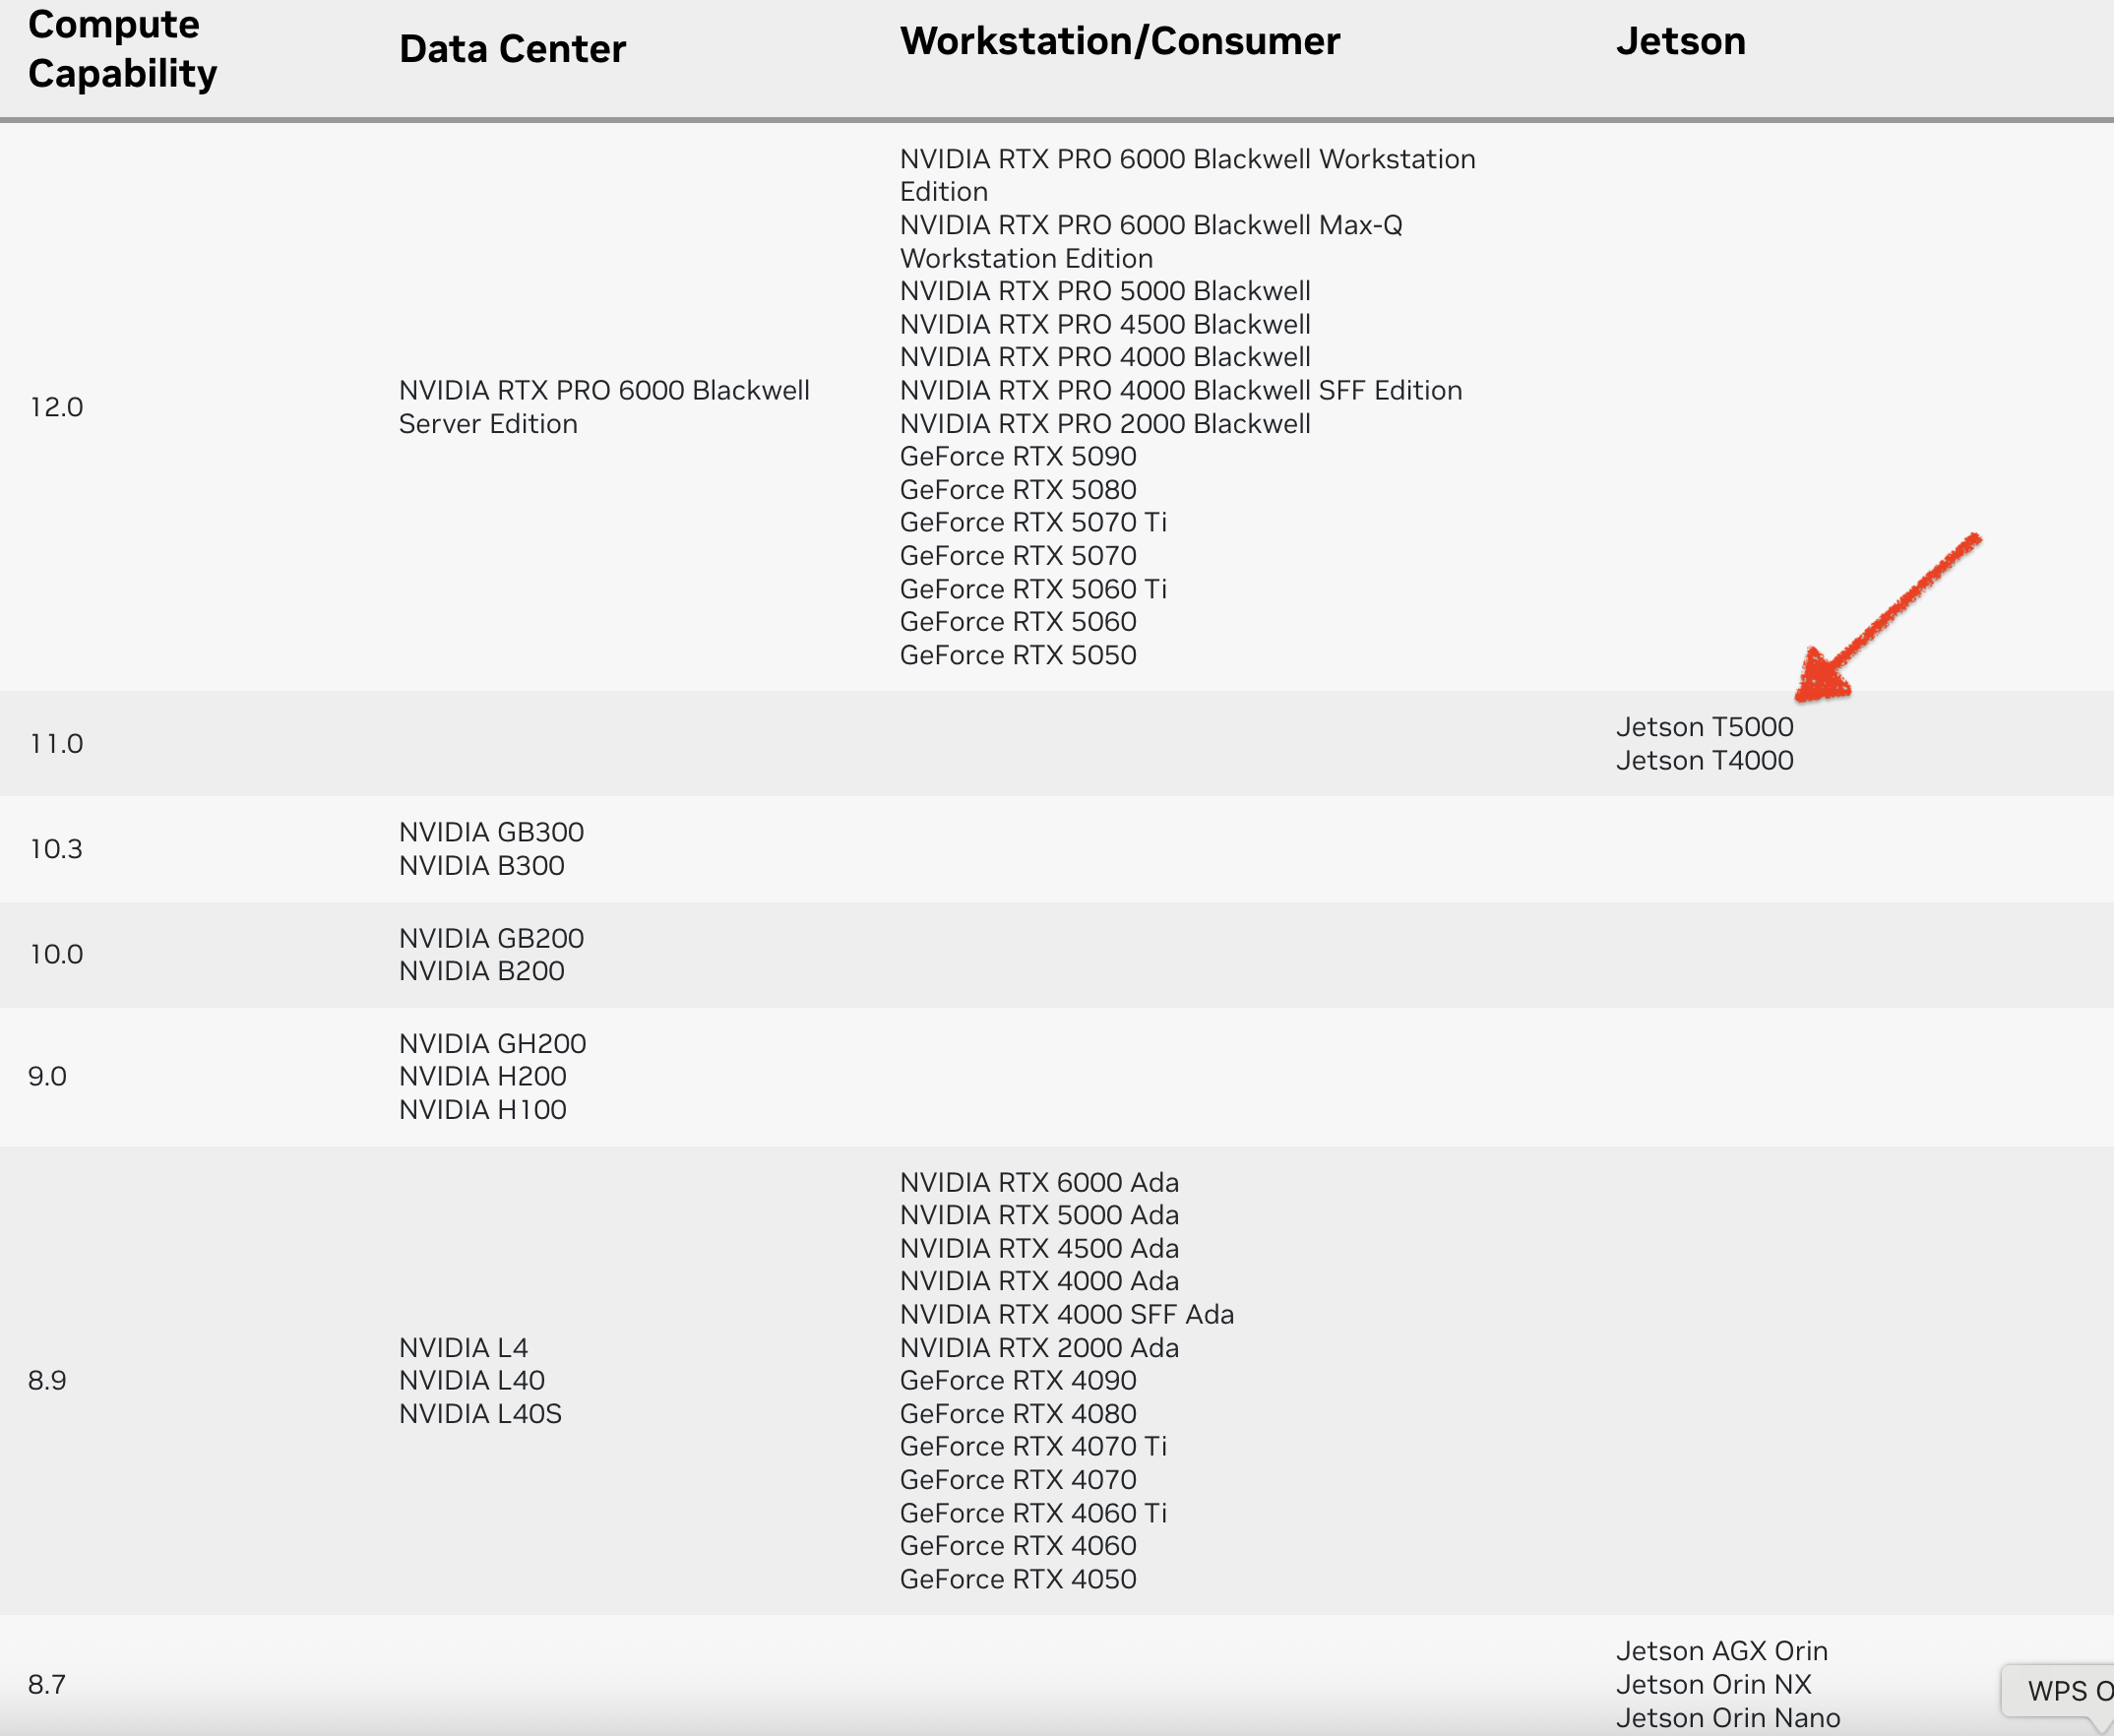Click the Jetson AGX Orin entry
The height and width of the screenshot is (1736, 2114).
click(1721, 1651)
